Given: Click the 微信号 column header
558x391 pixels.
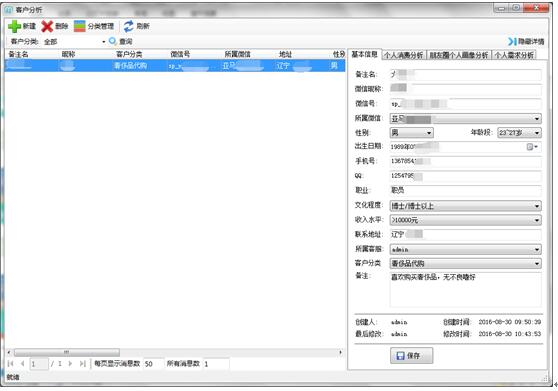Looking at the screenshot, I should [x=180, y=54].
